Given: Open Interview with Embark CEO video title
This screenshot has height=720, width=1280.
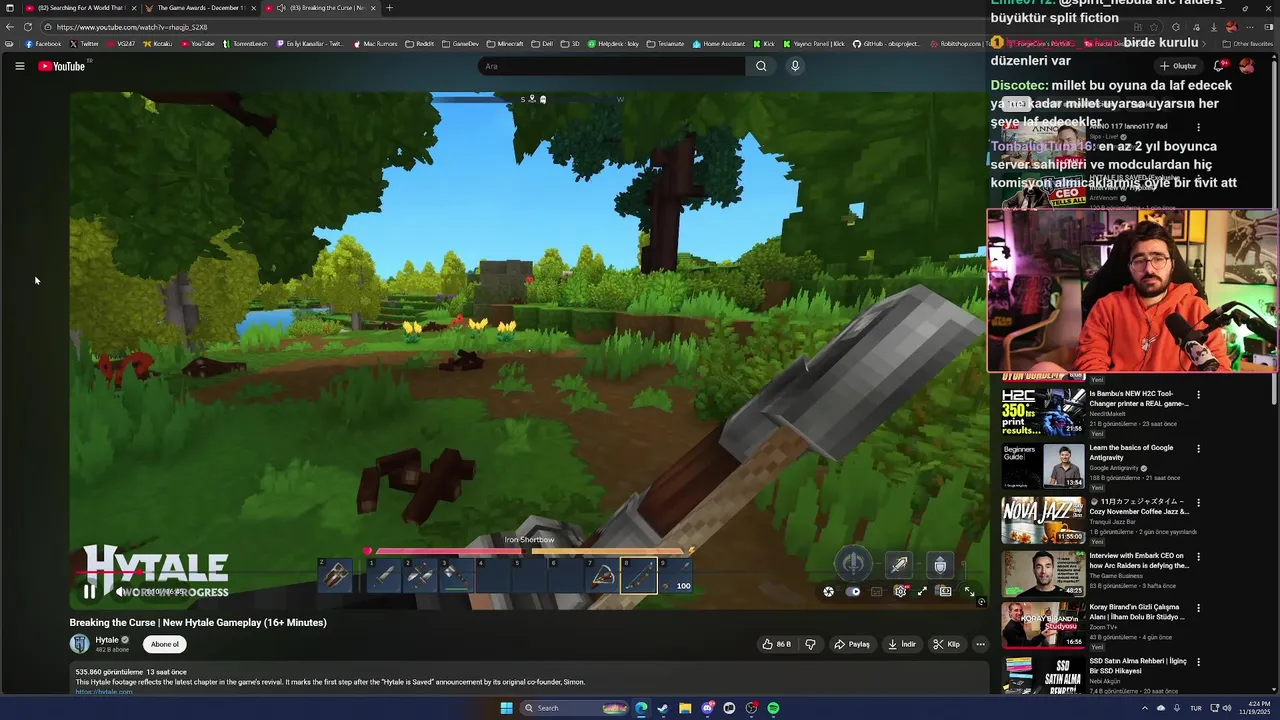Looking at the screenshot, I should 1137,561.
